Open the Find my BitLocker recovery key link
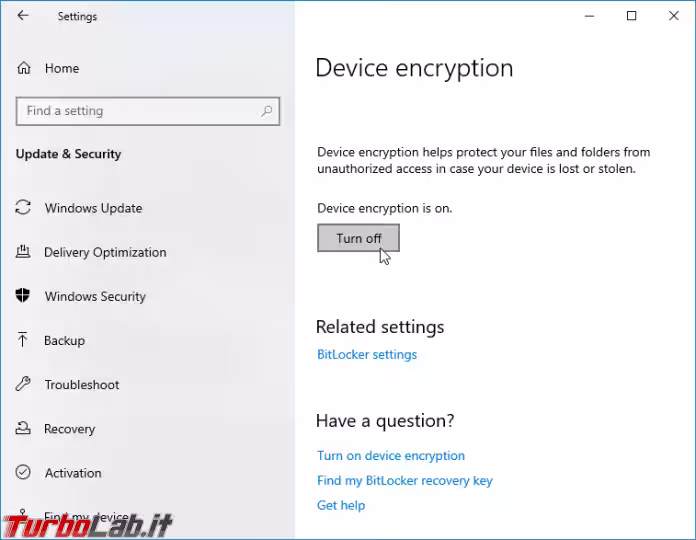The height and width of the screenshot is (540, 696). pyautogui.click(x=404, y=481)
